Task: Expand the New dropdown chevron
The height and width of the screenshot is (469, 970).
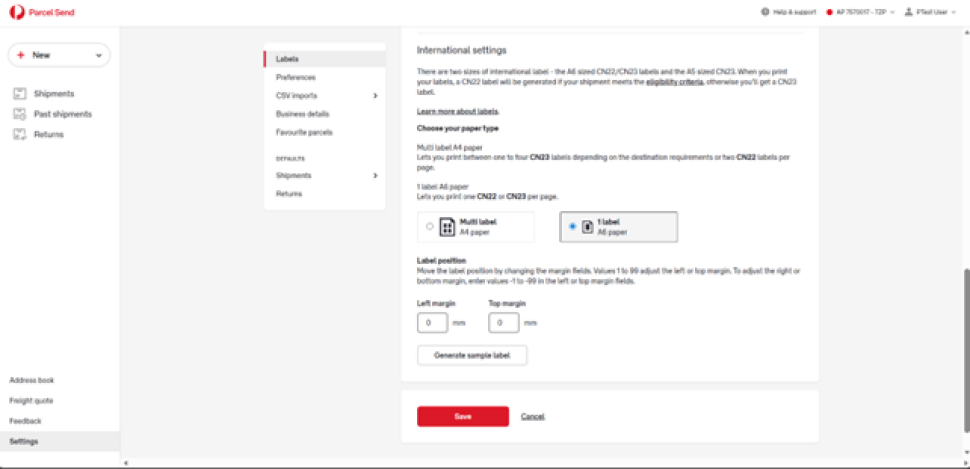Action: coord(98,55)
